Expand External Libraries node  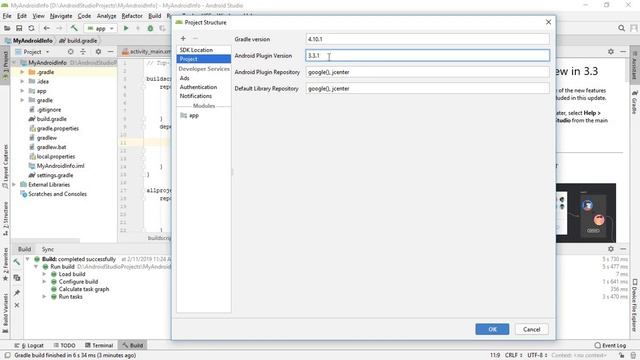[14, 184]
